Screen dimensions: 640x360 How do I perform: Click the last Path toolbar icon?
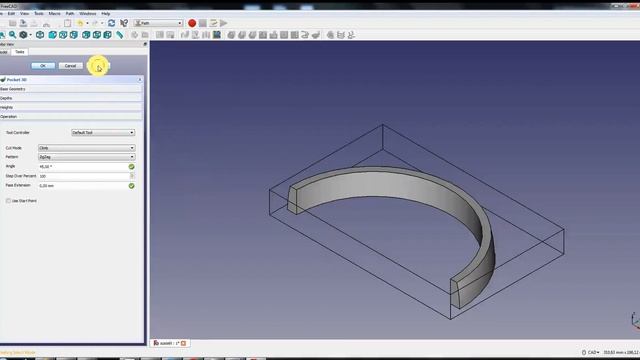[x=351, y=35]
